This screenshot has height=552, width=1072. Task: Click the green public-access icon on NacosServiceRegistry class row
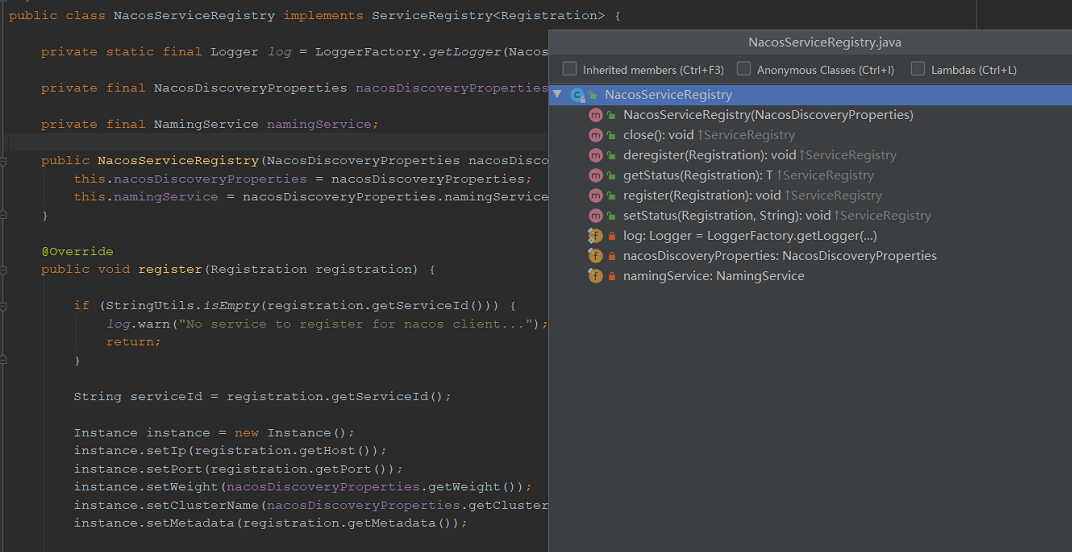(x=593, y=95)
